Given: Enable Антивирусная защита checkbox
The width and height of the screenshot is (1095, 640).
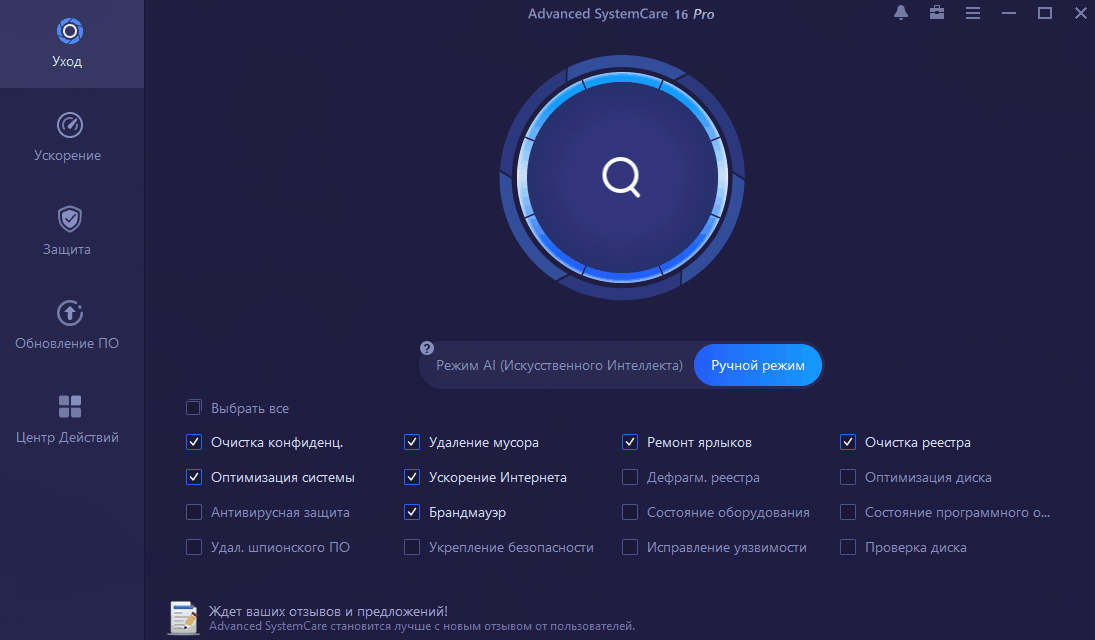Looking at the screenshot, I should click(193, 512).
